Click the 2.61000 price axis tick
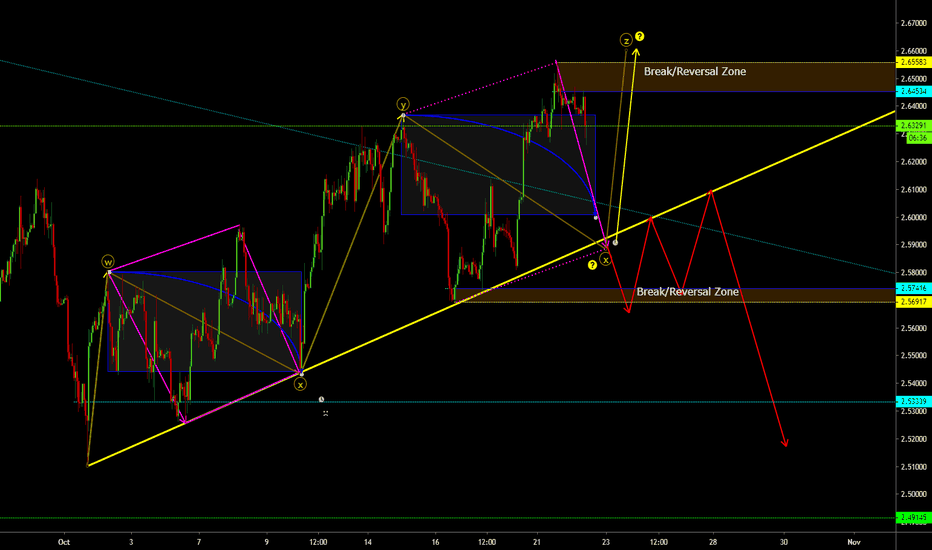This screenshot has height=550, width=932. pos(914,190)
